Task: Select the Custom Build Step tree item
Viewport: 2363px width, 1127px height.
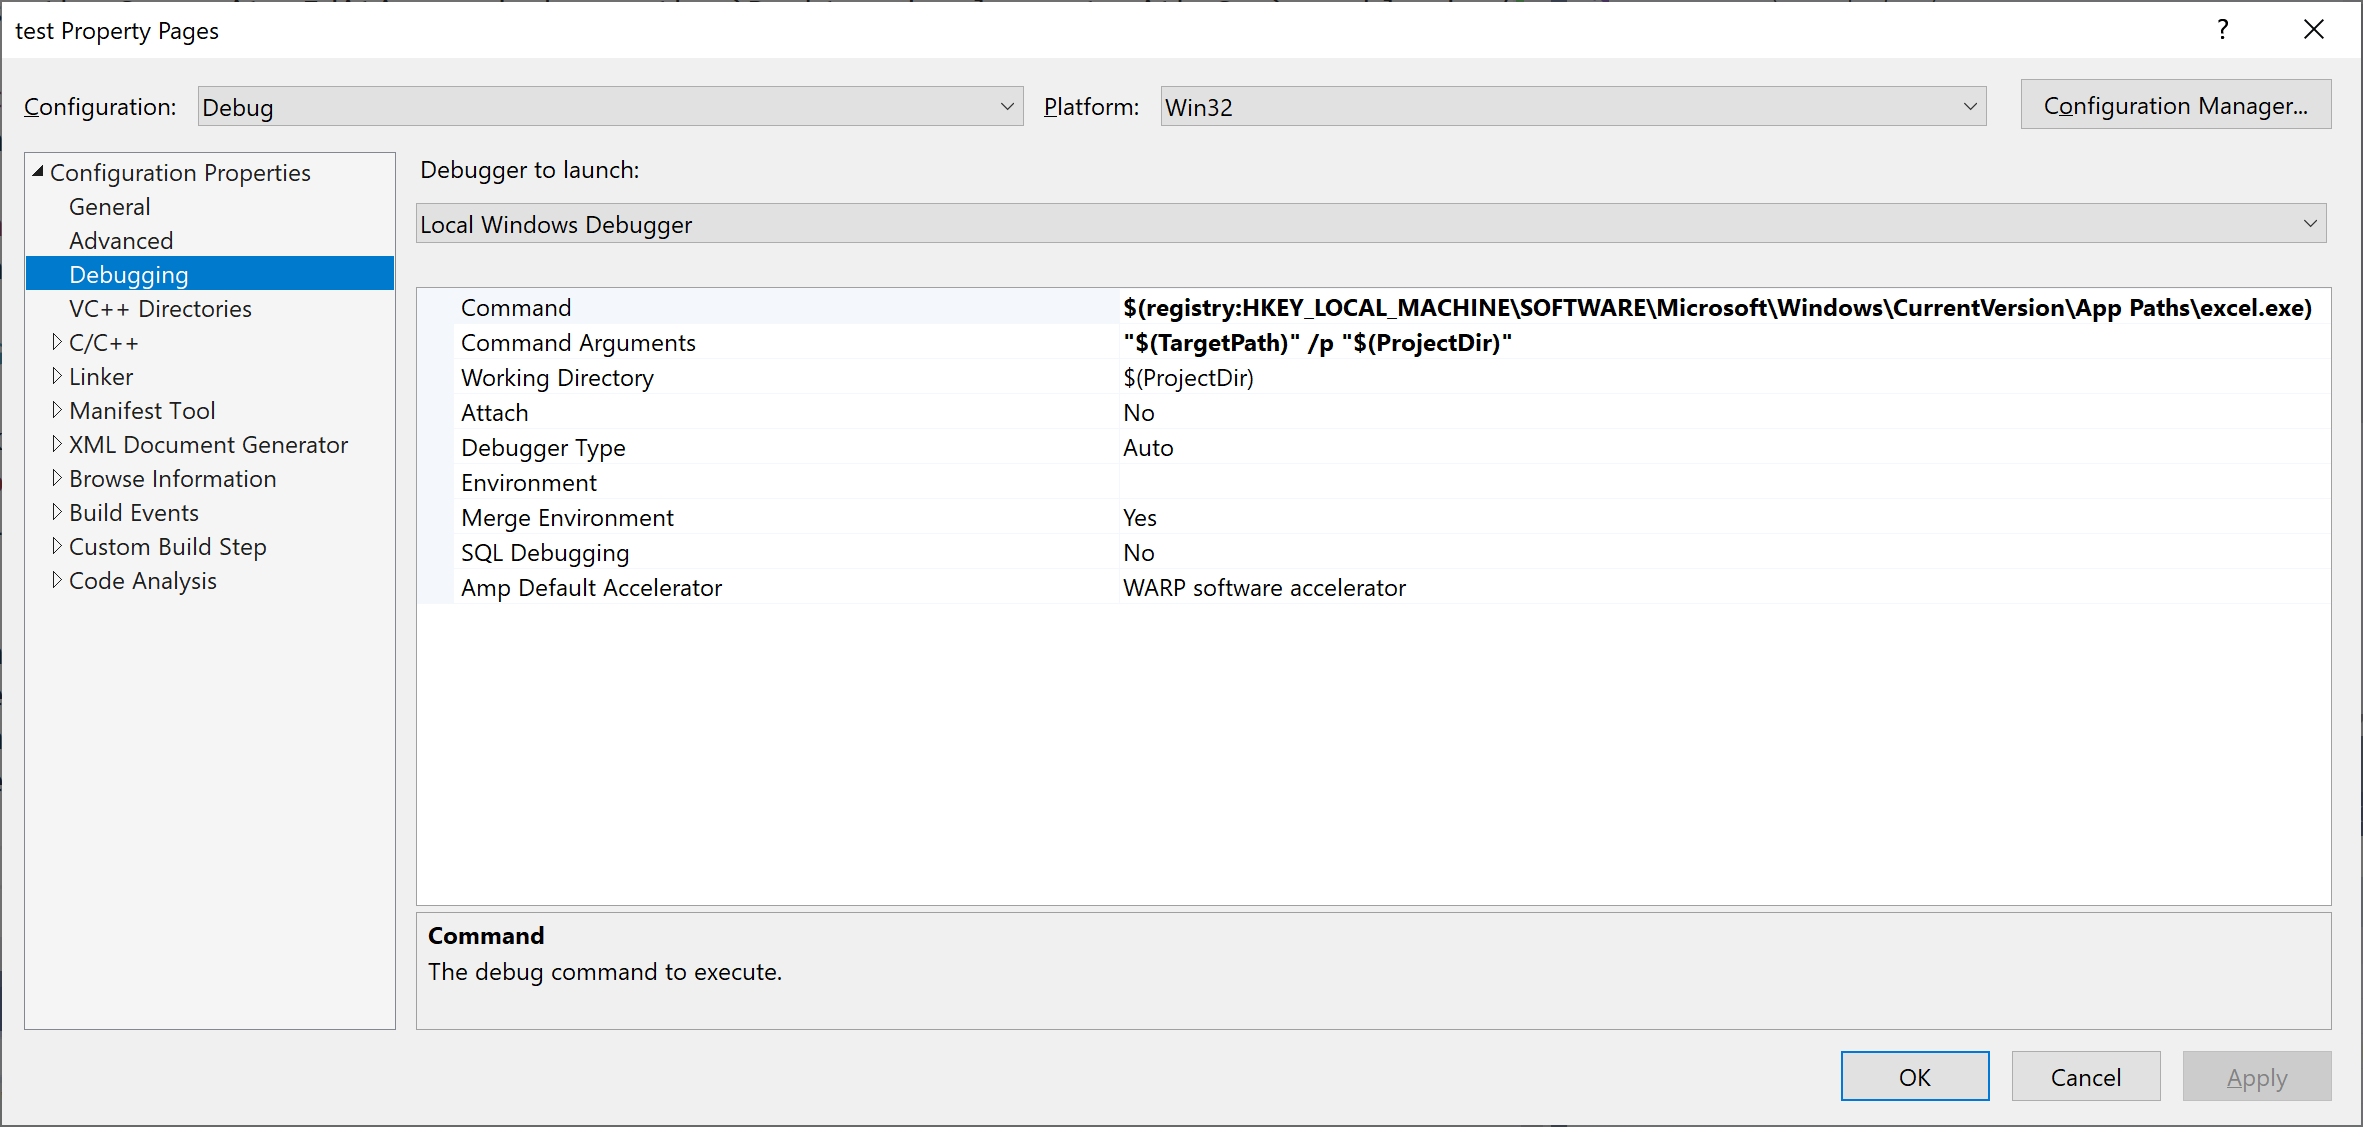Action: click(x=170, y=545)
